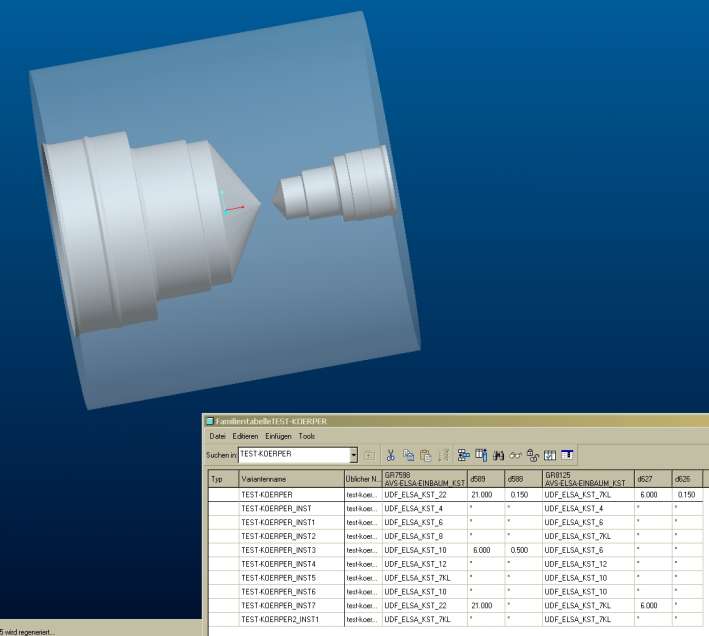Click the d626 column header
709x636 pixels.
(687, 479)
